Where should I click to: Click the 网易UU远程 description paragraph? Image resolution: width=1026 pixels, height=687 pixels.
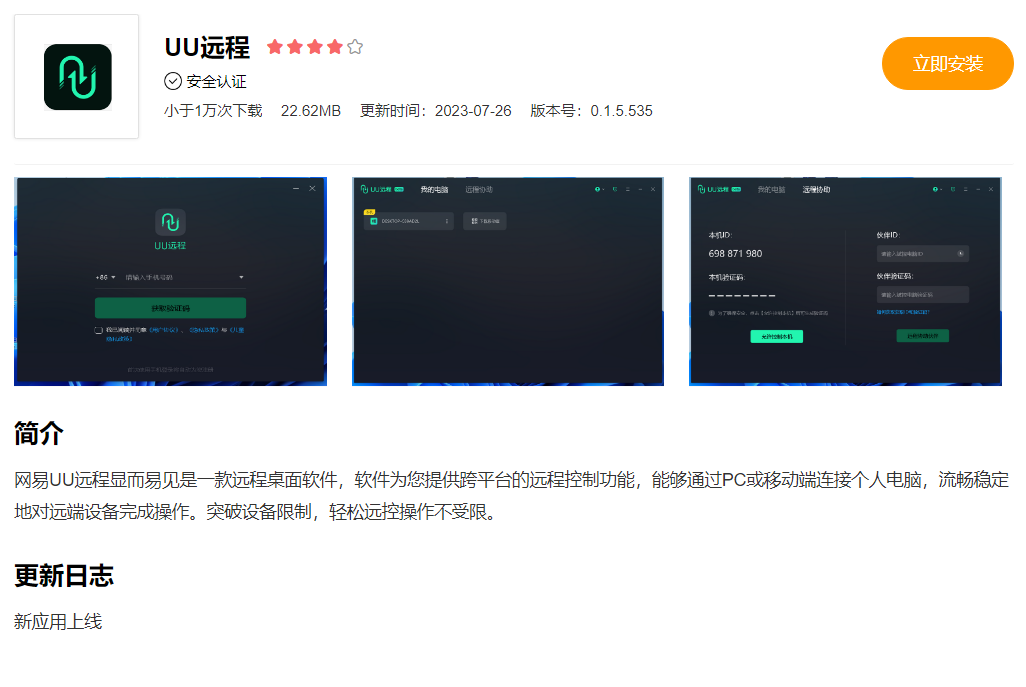click(x=512, y=496)
